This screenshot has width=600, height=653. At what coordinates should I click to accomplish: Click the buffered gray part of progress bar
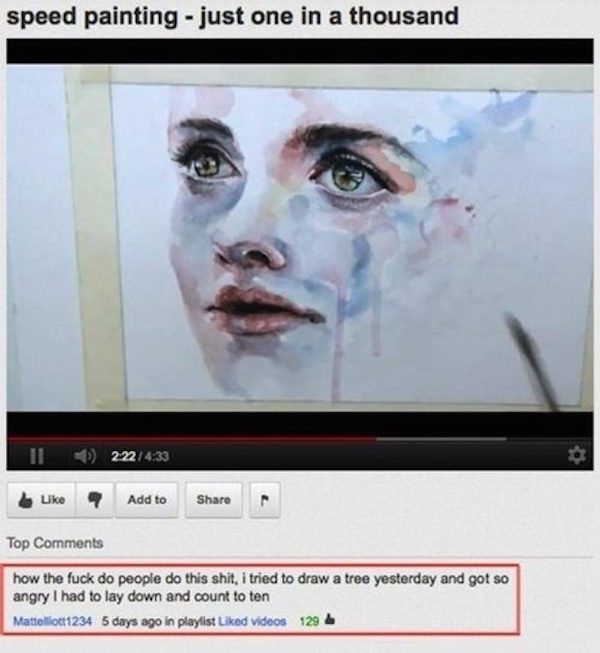coord(441,439)
